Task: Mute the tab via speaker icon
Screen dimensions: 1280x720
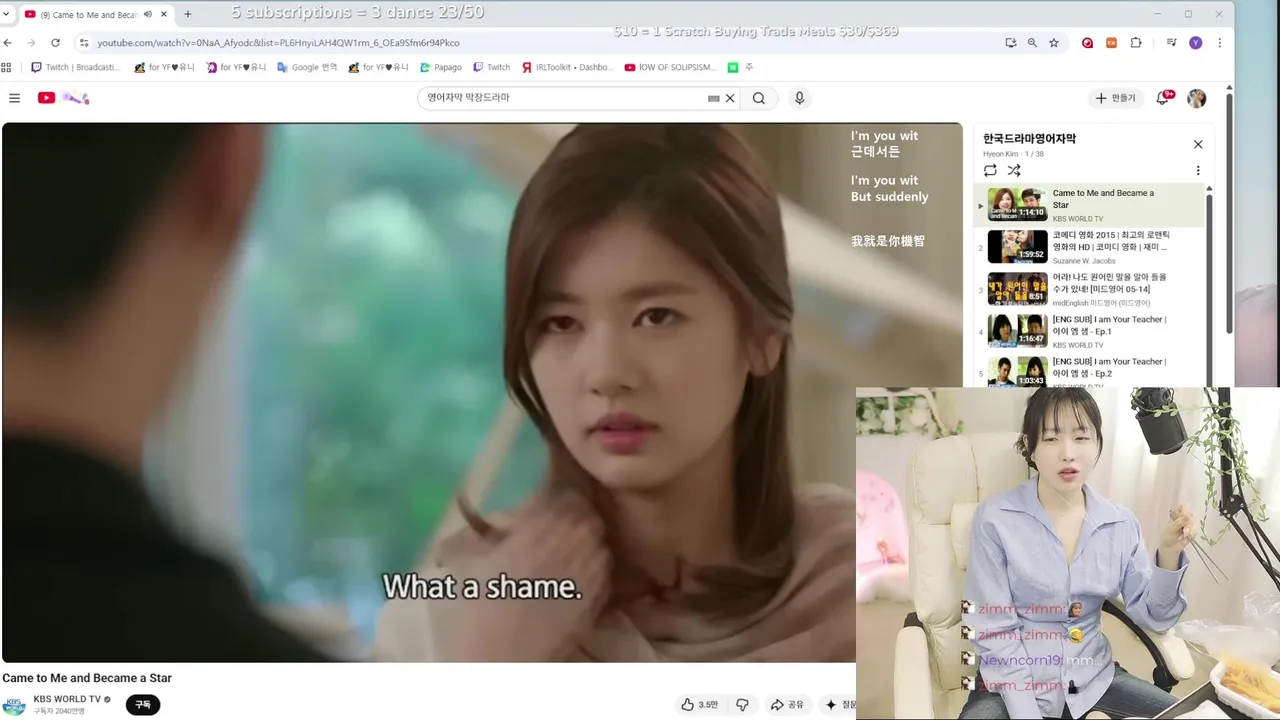Action: (148, 14)
